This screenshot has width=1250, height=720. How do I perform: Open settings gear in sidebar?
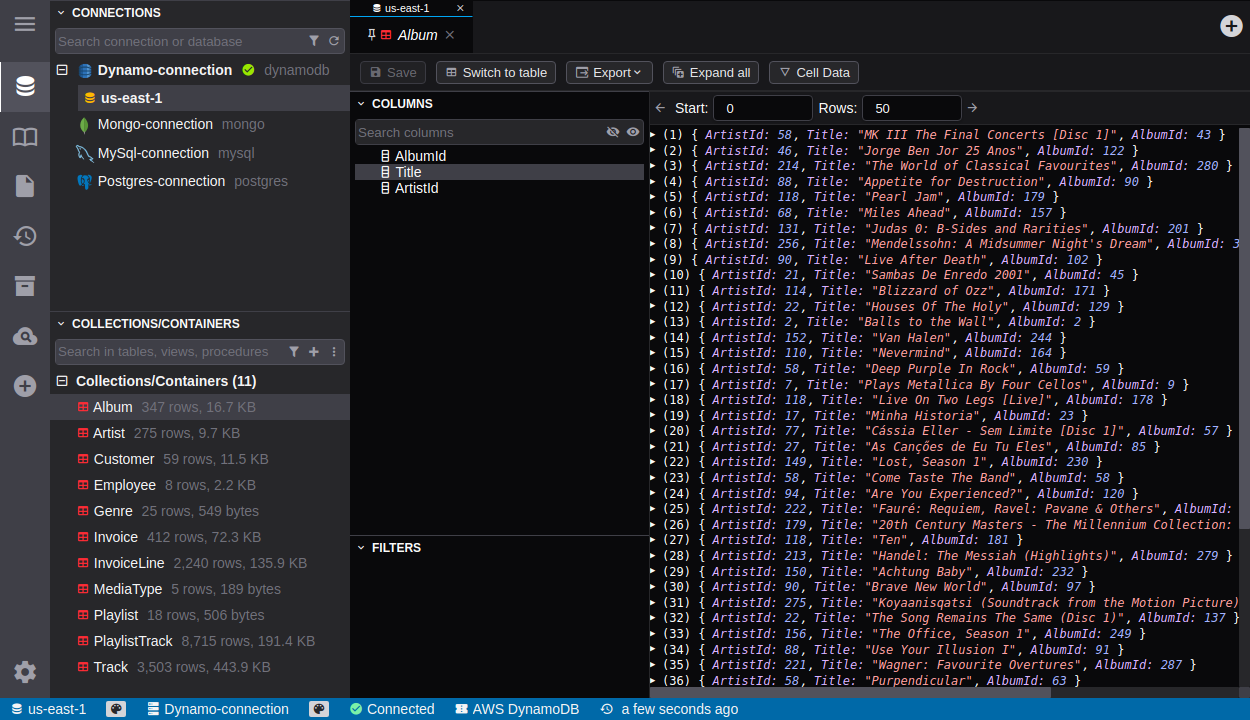[x=25, y=672]
